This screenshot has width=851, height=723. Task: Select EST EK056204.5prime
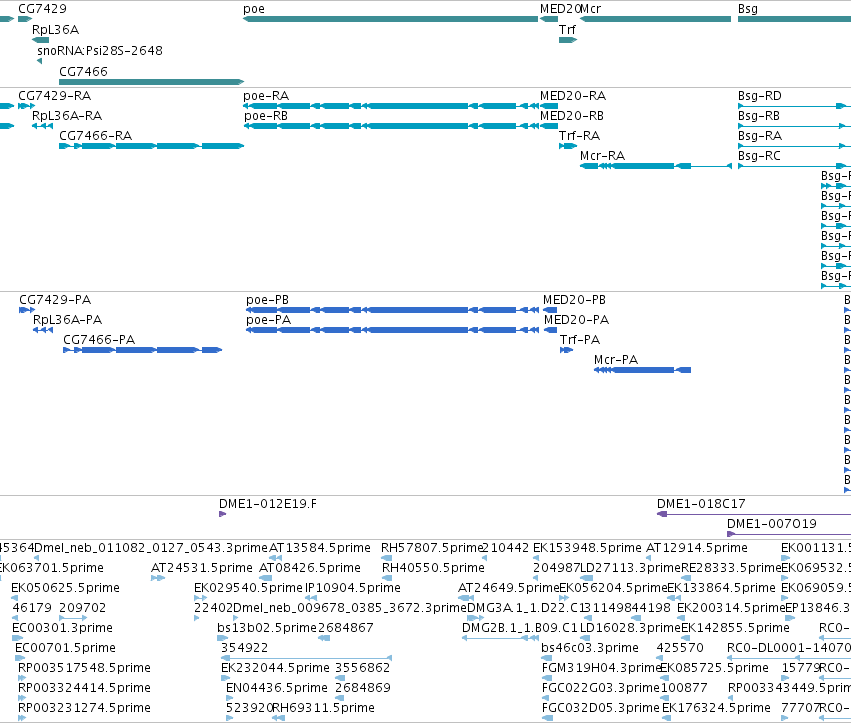(x=613, y=588)
